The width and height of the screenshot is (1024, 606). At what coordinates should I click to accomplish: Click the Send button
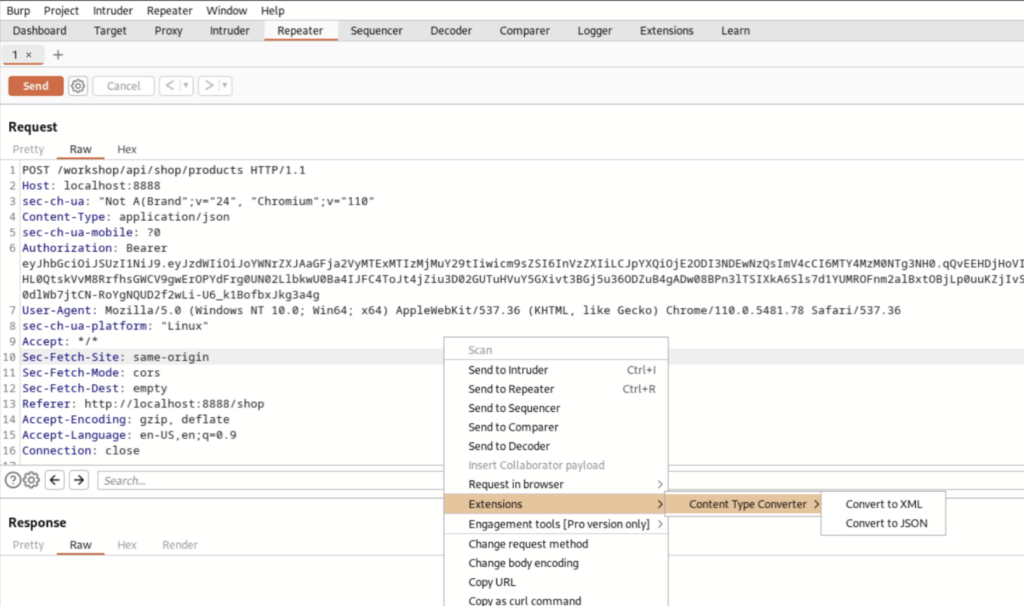click(35, 86)
